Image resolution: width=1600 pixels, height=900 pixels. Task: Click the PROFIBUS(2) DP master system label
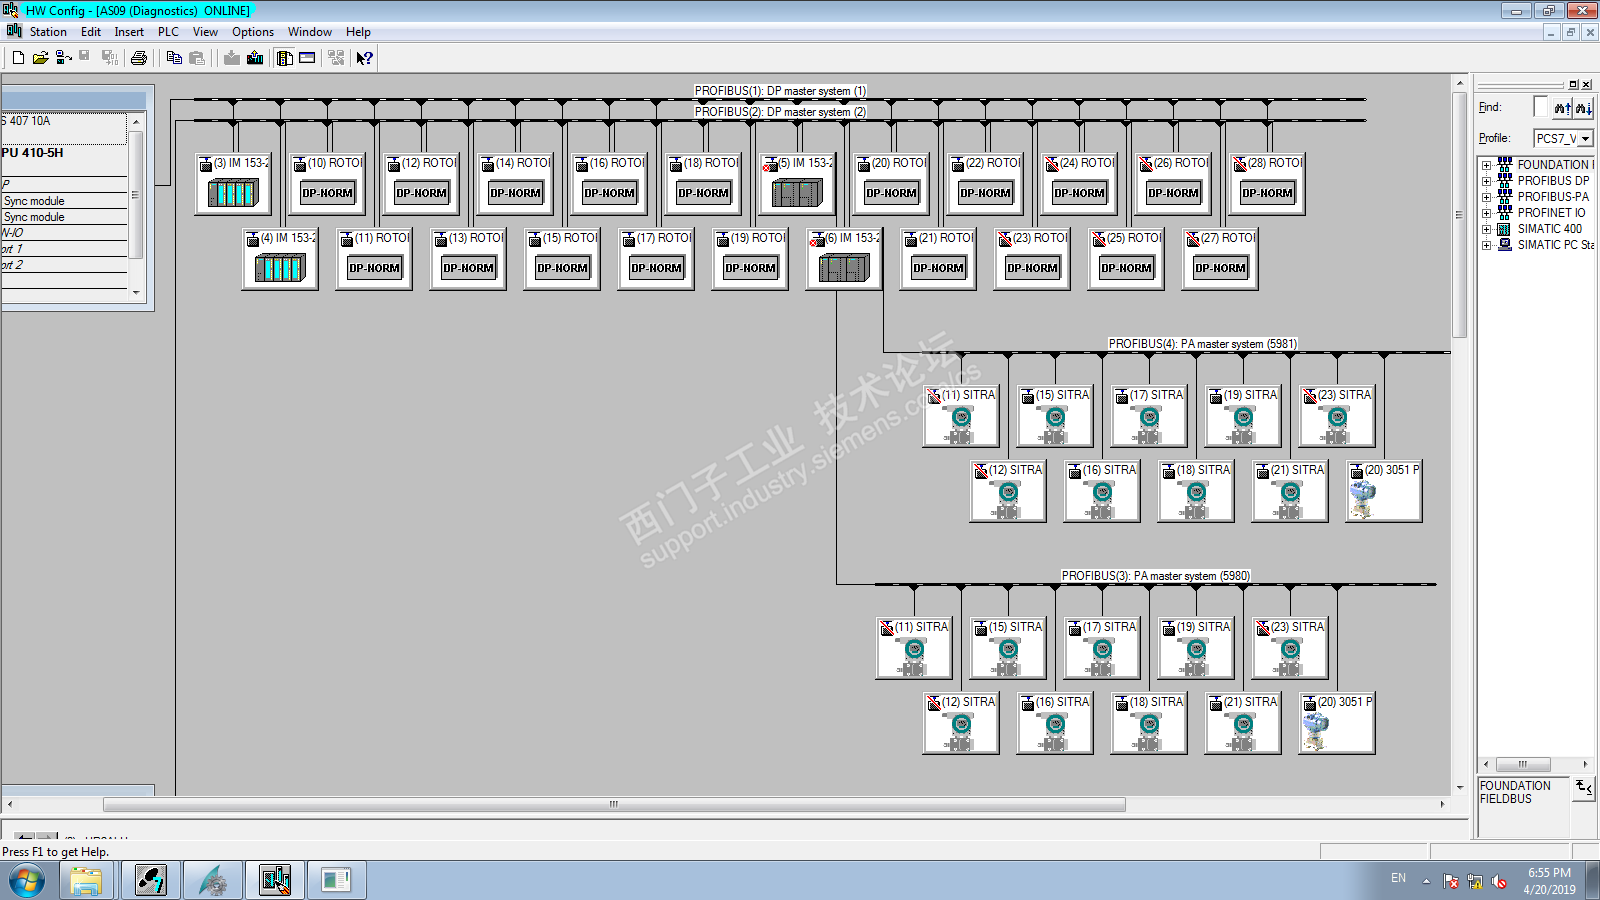point(780,112)
